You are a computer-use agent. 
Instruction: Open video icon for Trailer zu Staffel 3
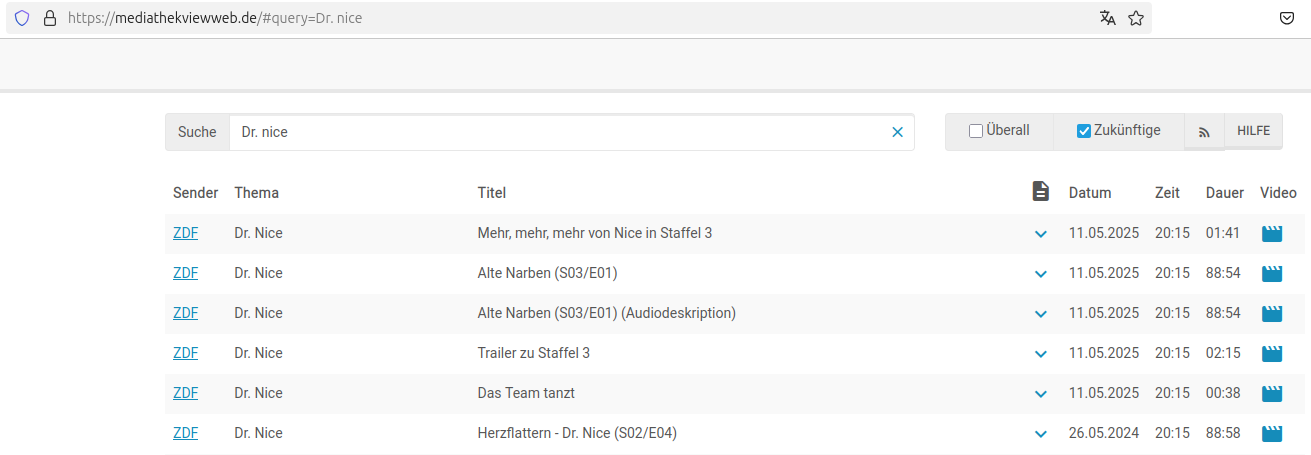pos(1272,354)
